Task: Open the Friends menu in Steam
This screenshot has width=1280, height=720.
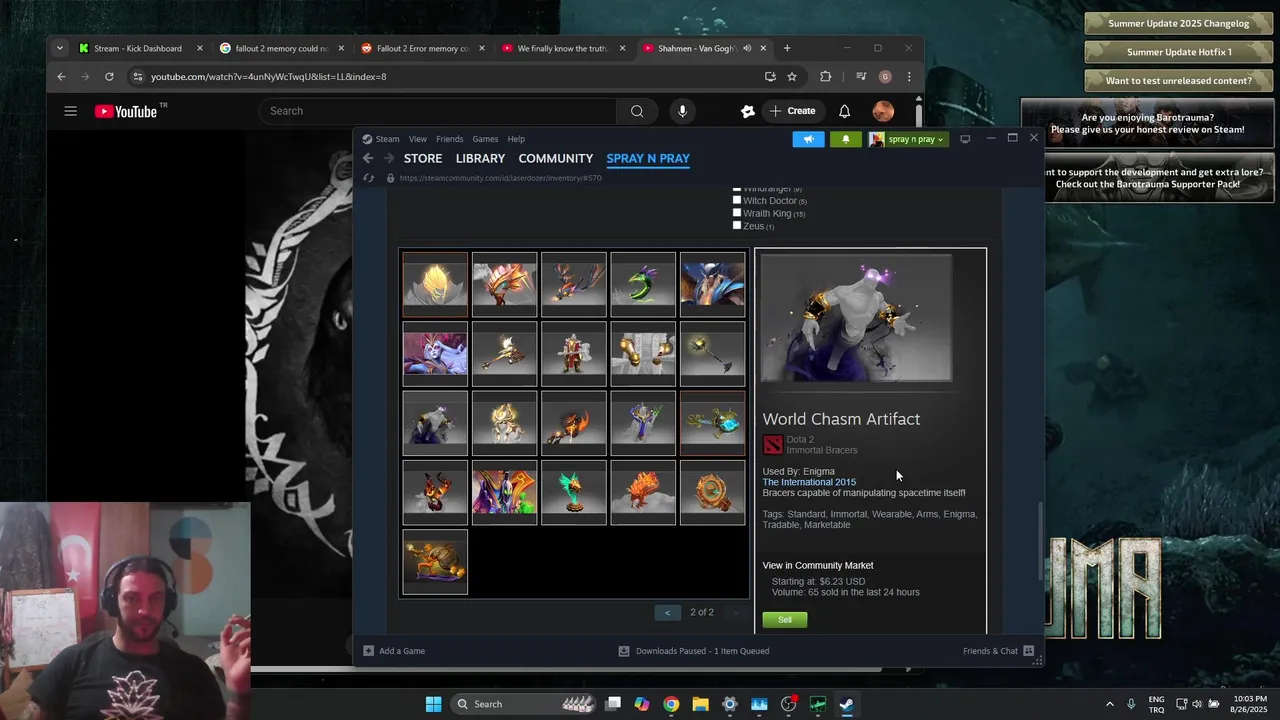Action: pyautogui.click(x=449, y=139)
